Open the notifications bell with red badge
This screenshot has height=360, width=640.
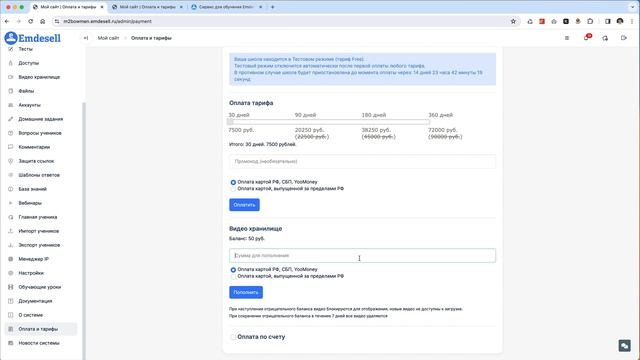[x=587, y=38]
